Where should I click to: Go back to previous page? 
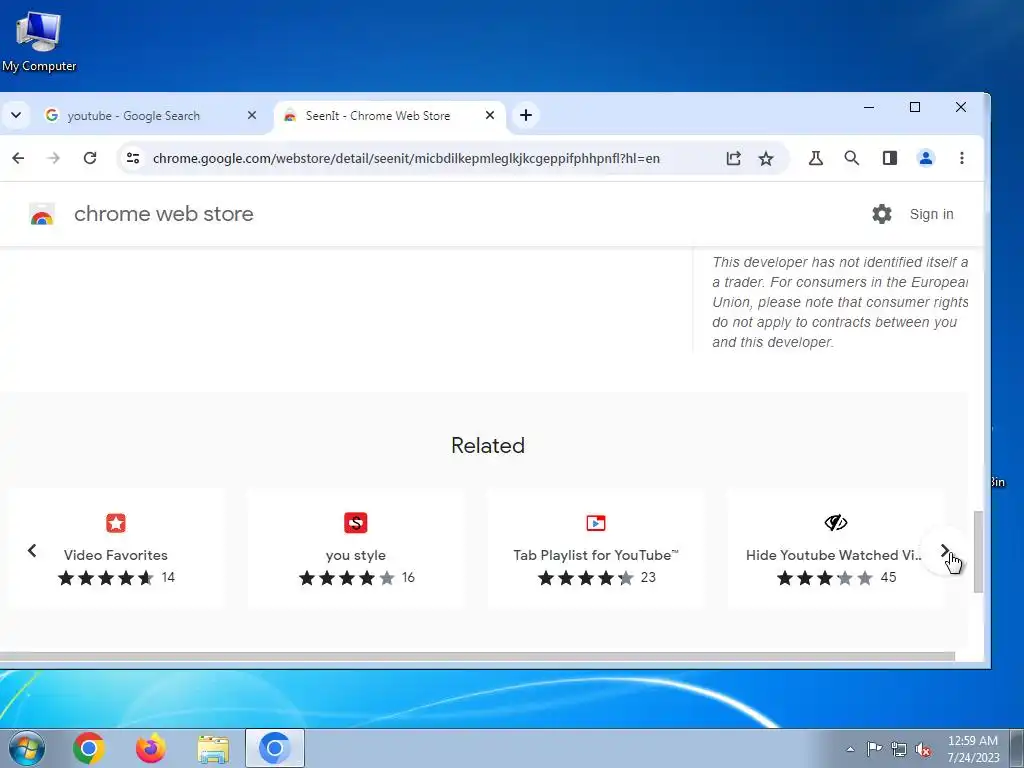(18, 158)
